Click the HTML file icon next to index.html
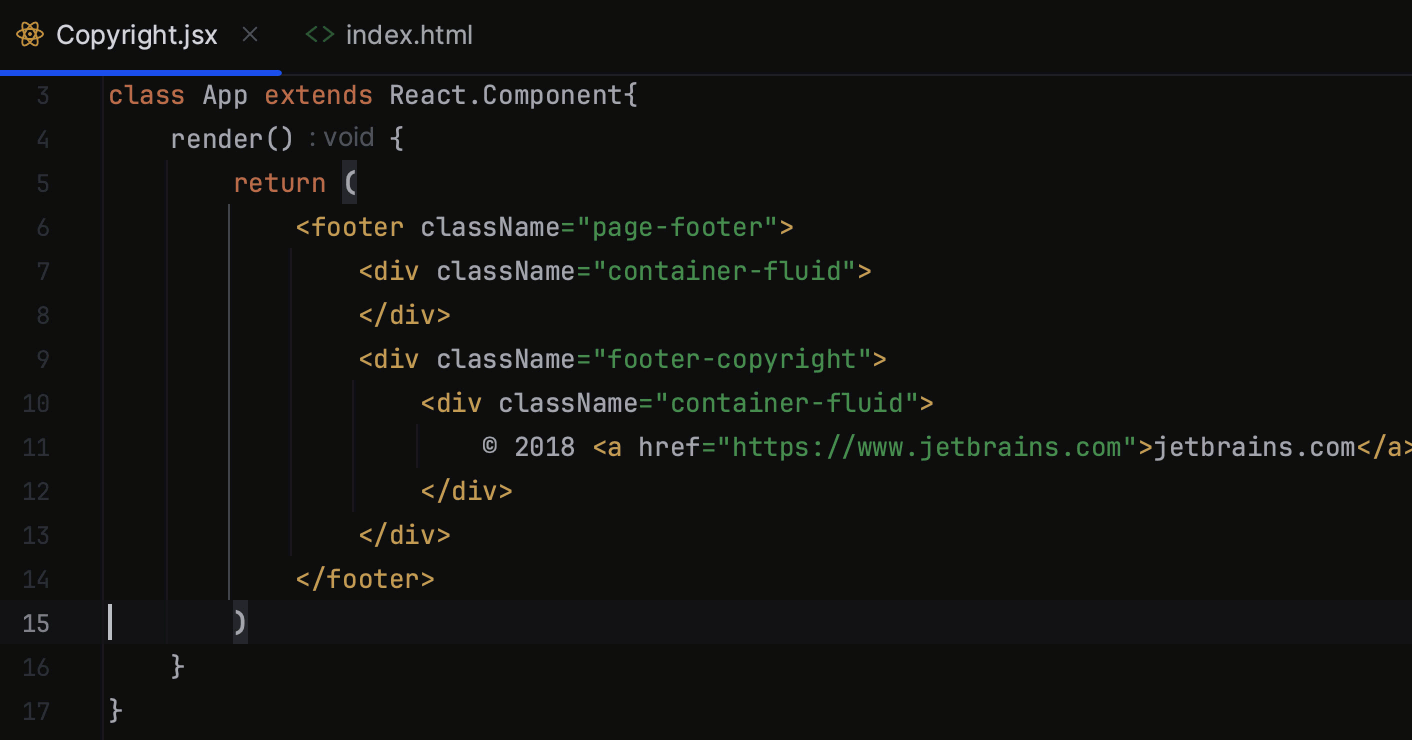The width and height of the screenshot is (1412, 740). click(x=318, y=34)
